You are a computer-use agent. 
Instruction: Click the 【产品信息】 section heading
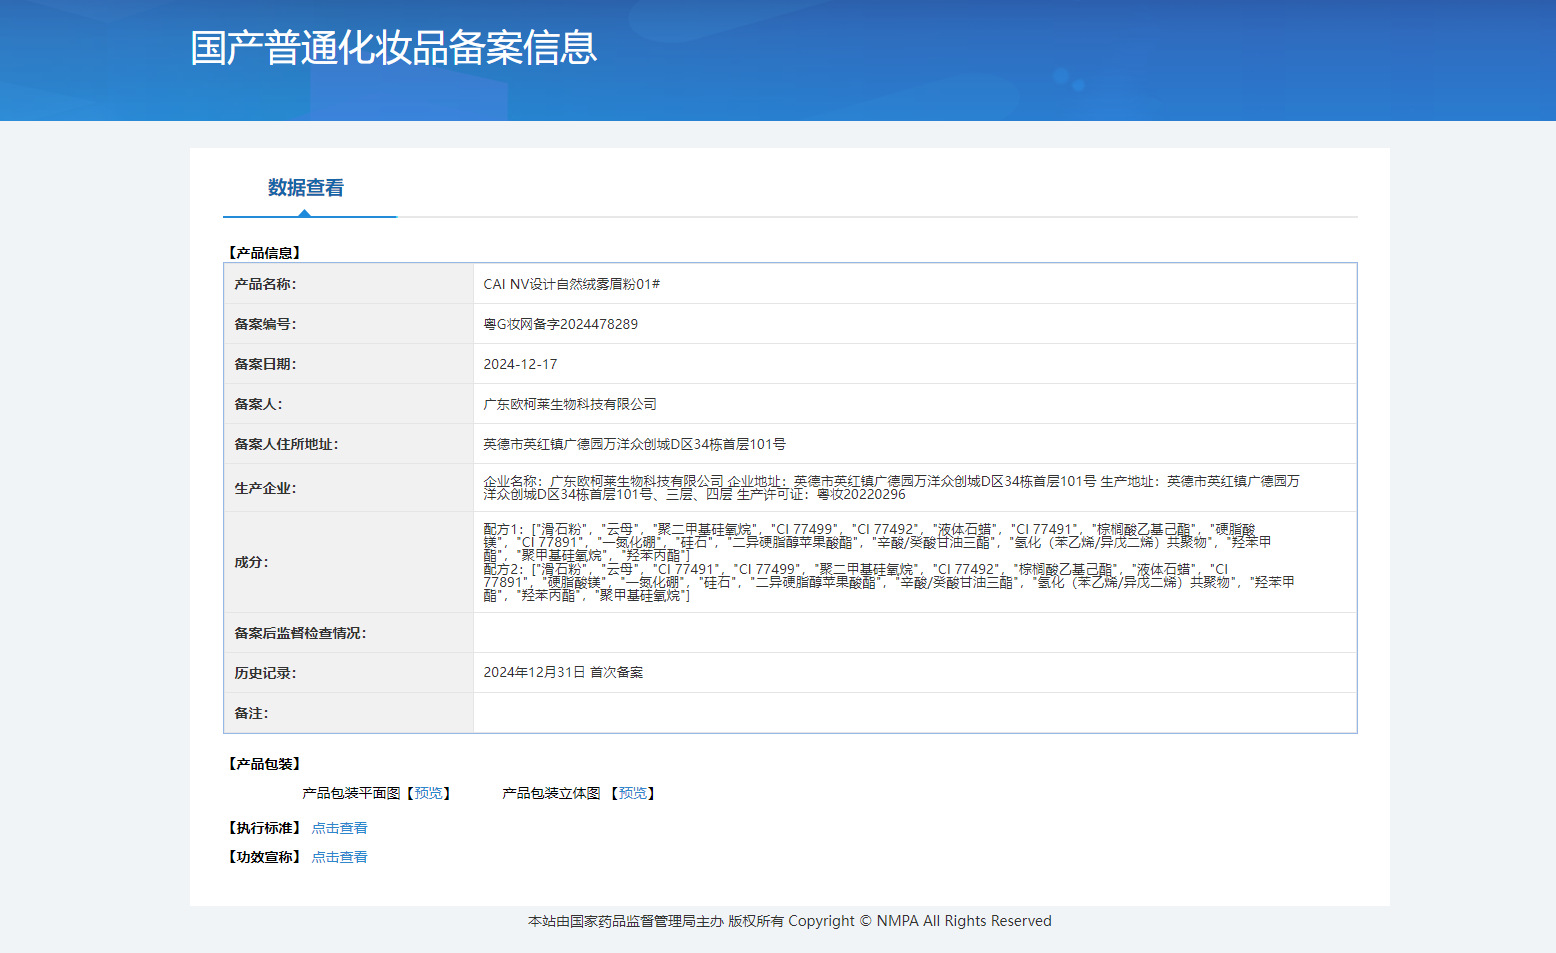coord(264,253)
